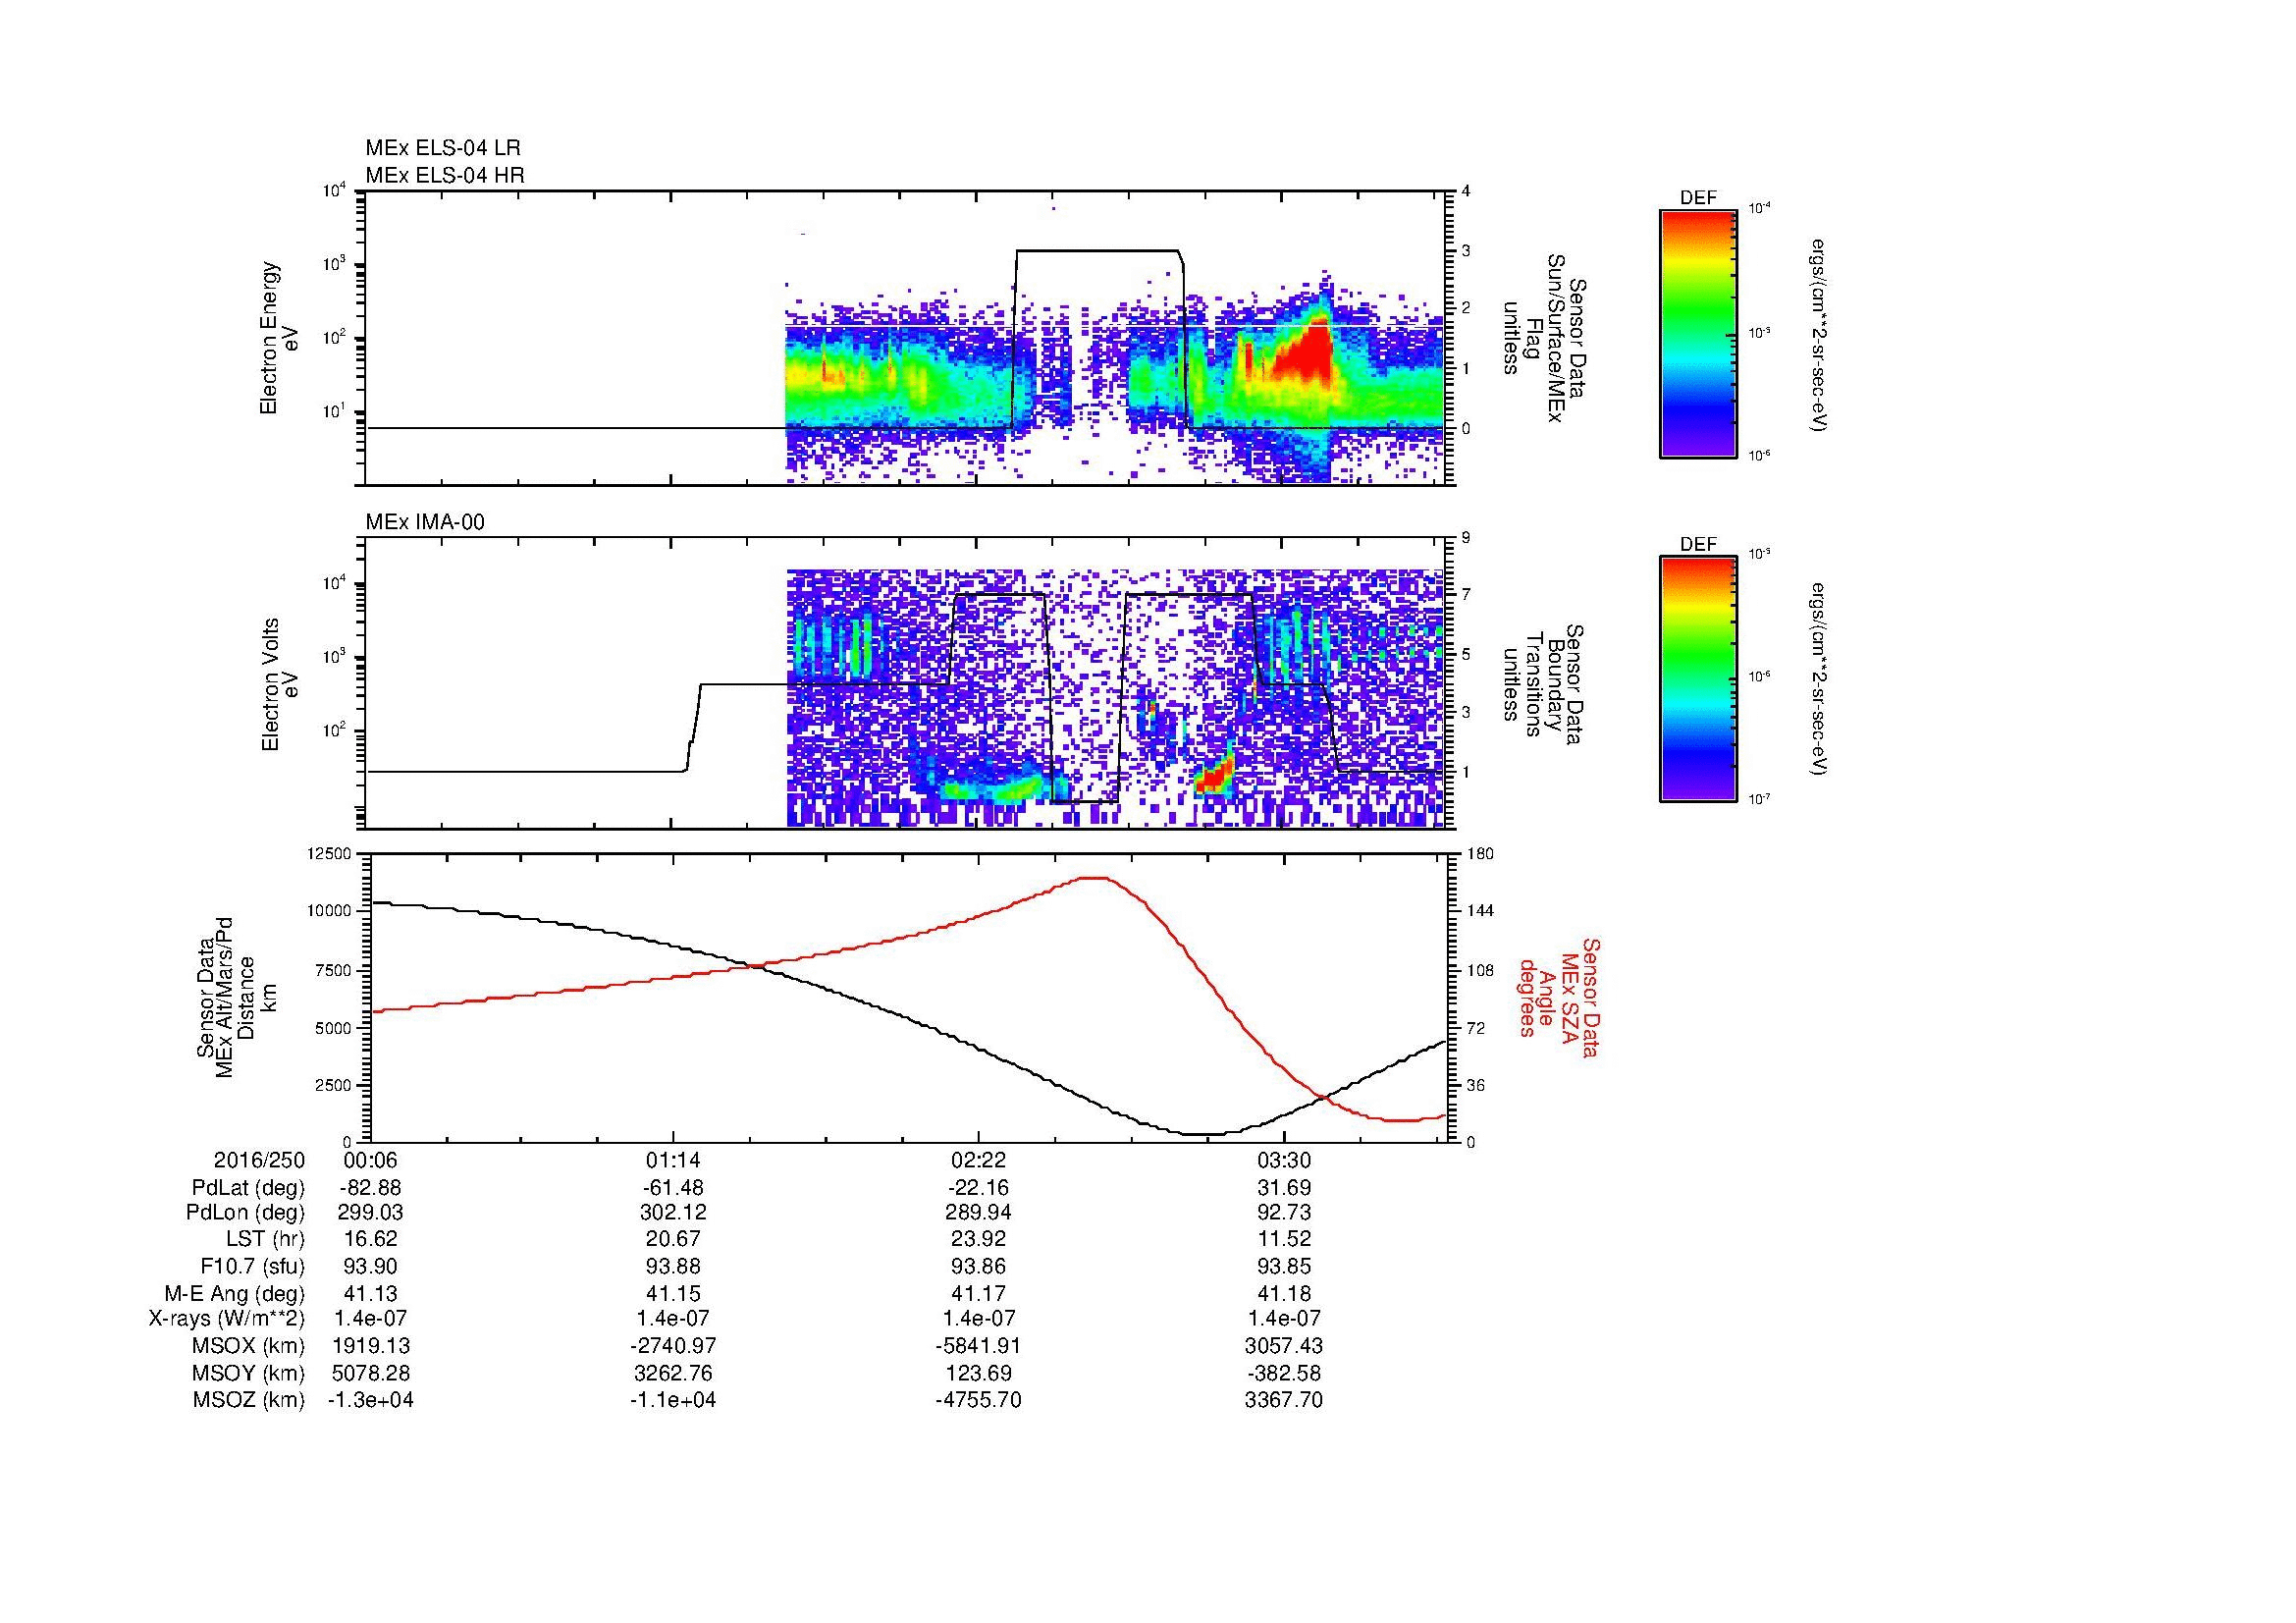Click the 'LST (hr)' row label
This screenshot has height=1623, width=2296.
[x=265, y=1240]
